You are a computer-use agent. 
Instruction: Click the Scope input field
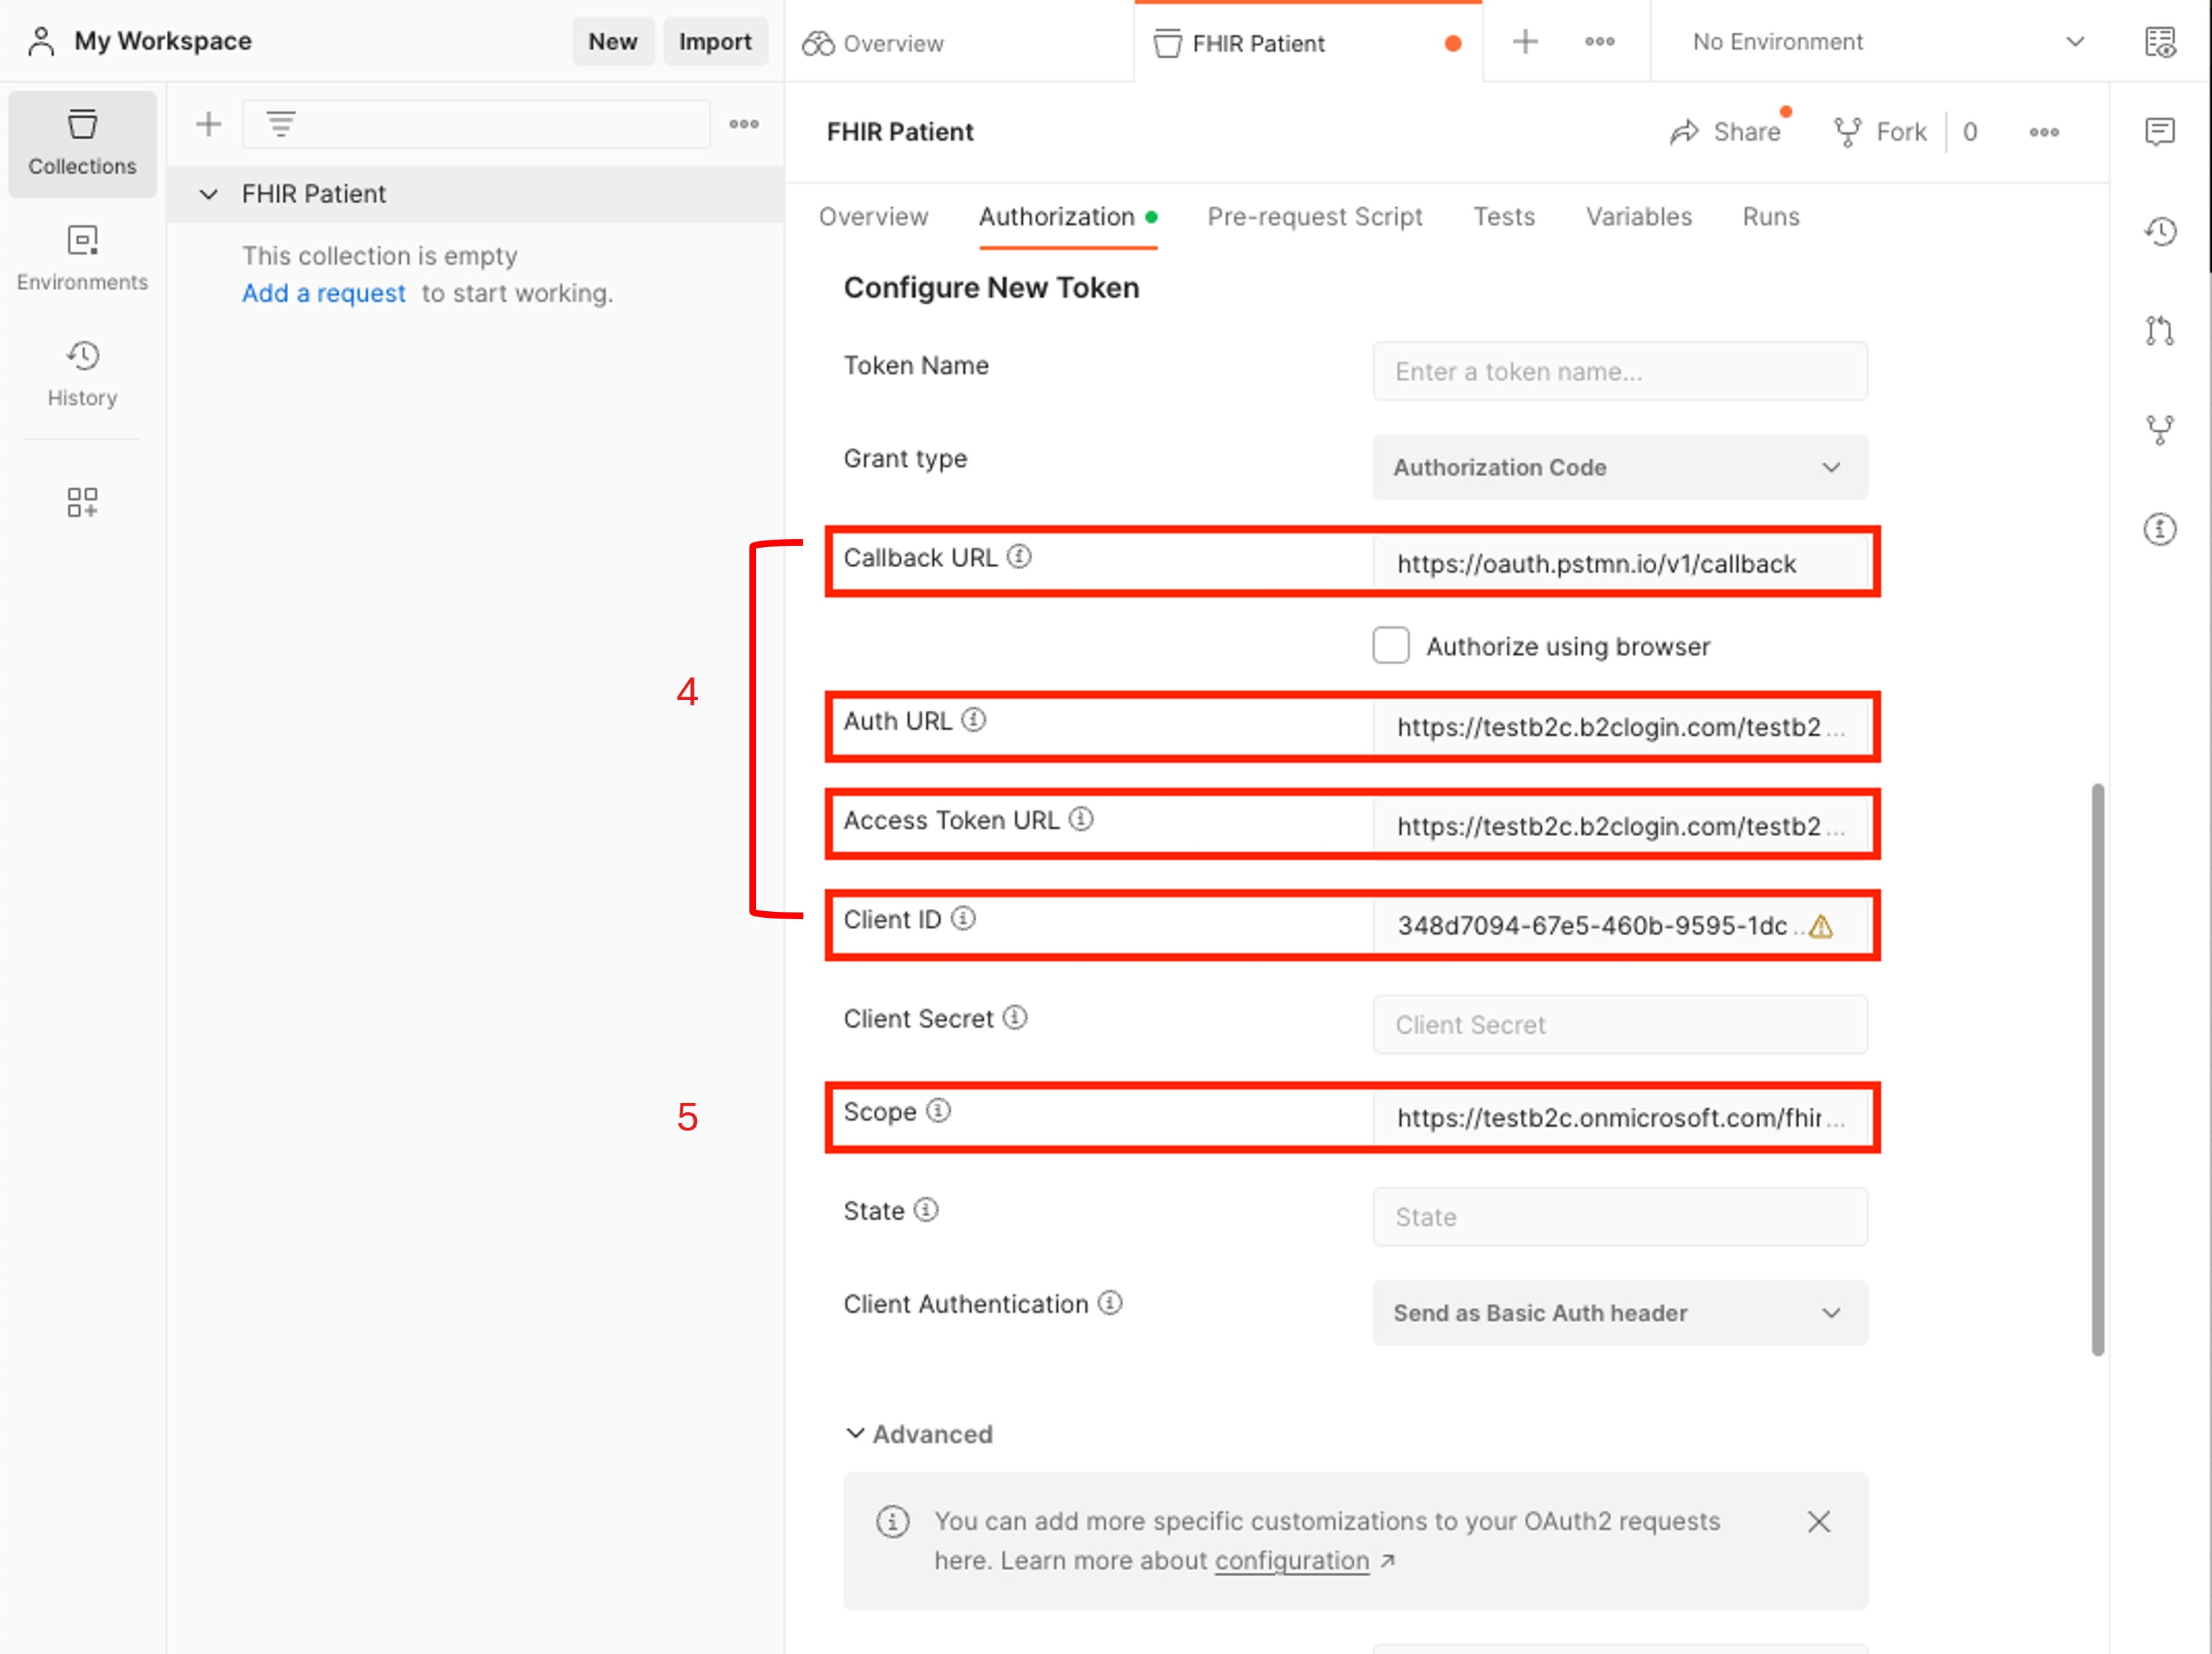point(1620,1117)
